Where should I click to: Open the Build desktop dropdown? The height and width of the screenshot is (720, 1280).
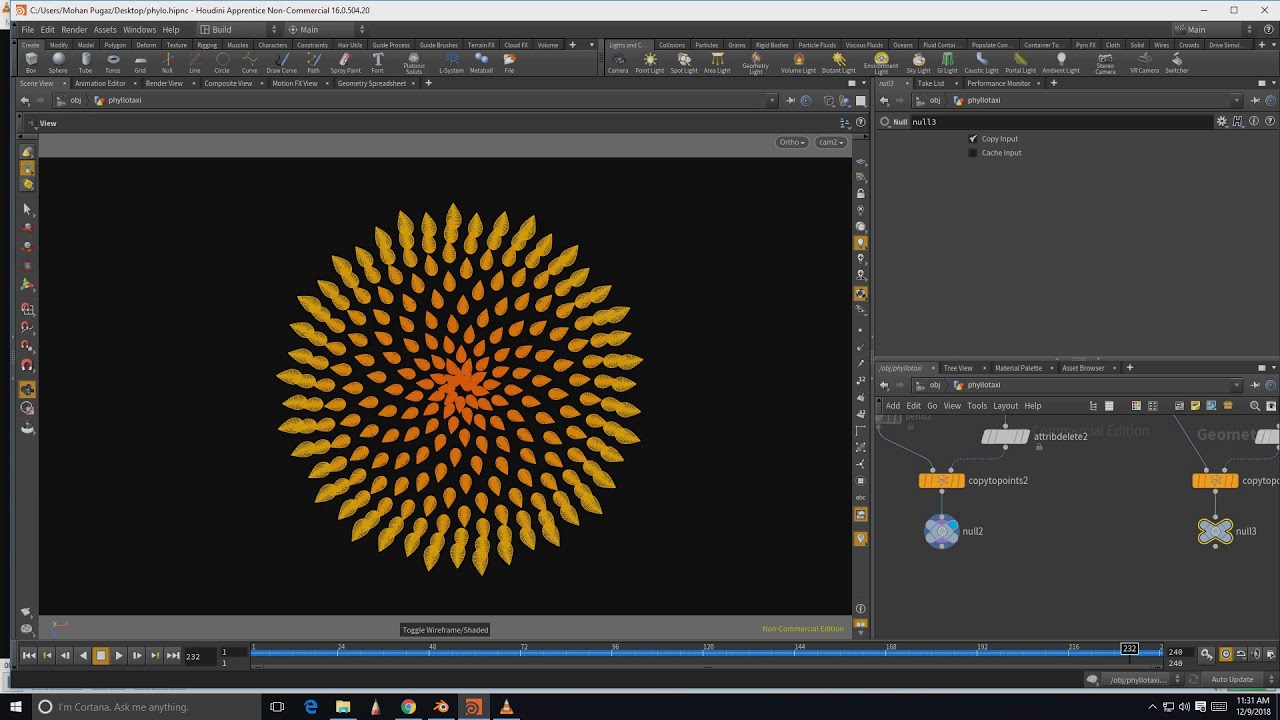click(x=238, y=30)
